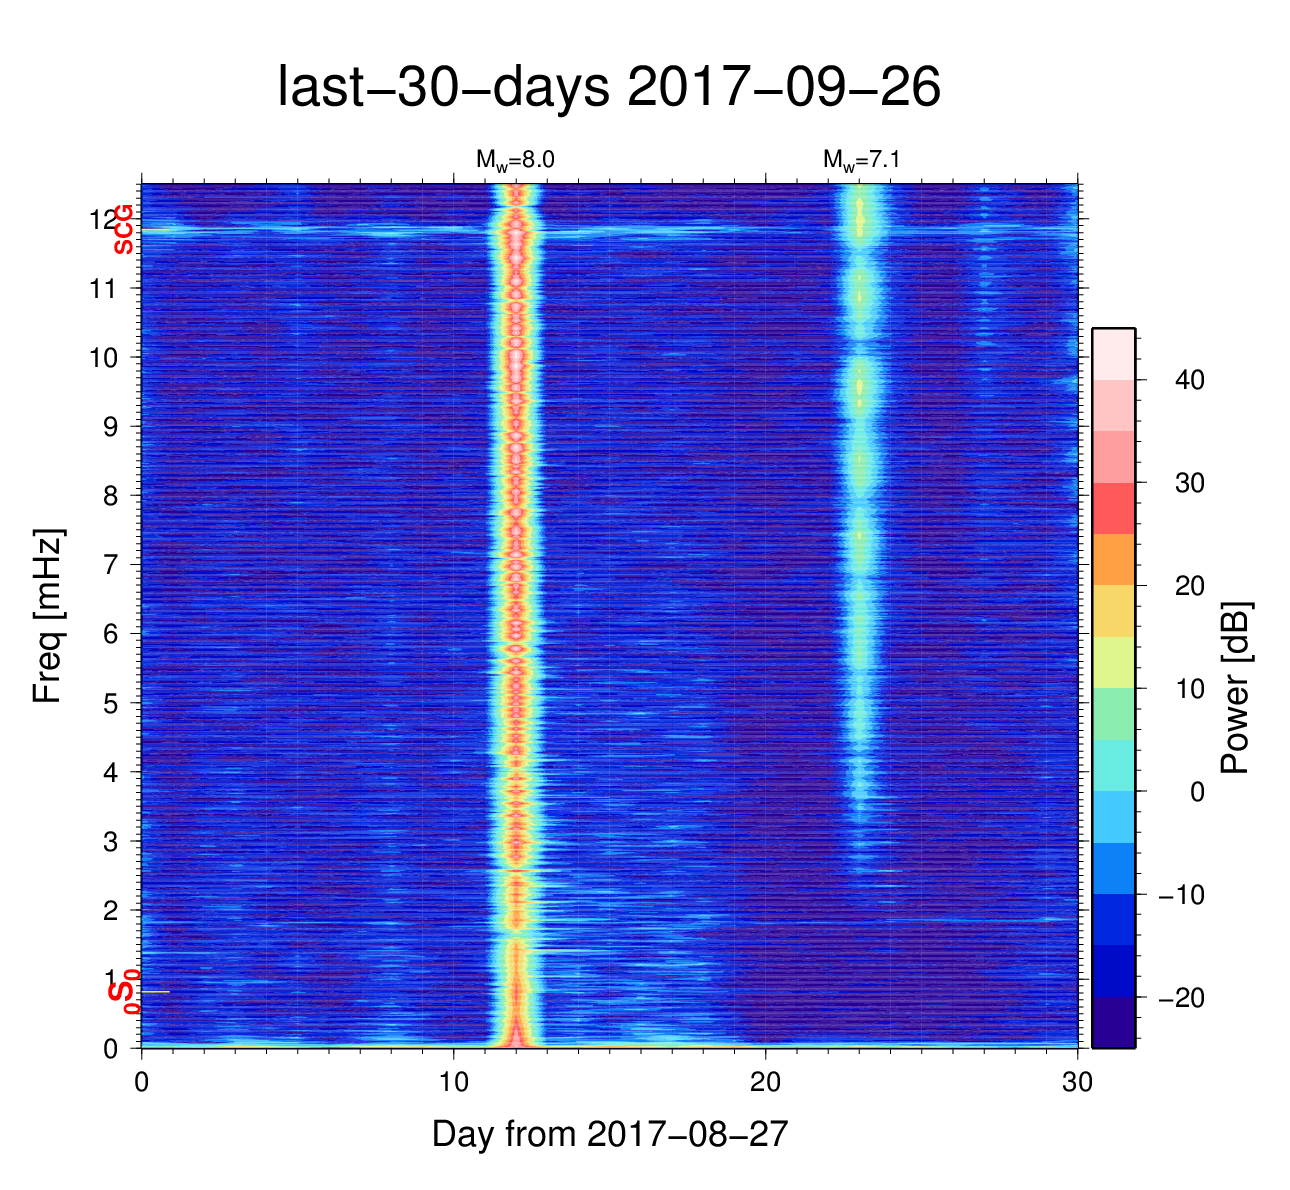Click the "last-30-days 2017-09-26" plot title

pos(608,88)
